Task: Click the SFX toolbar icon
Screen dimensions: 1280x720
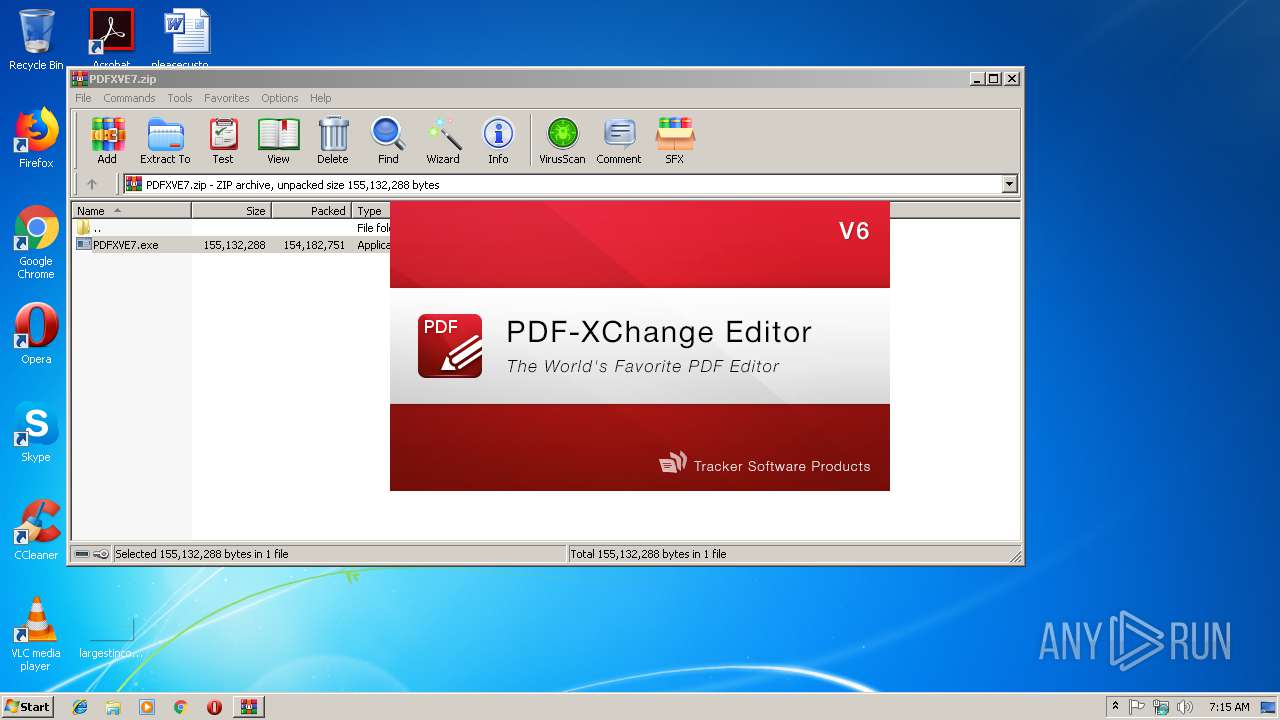Action: (675, 140)
